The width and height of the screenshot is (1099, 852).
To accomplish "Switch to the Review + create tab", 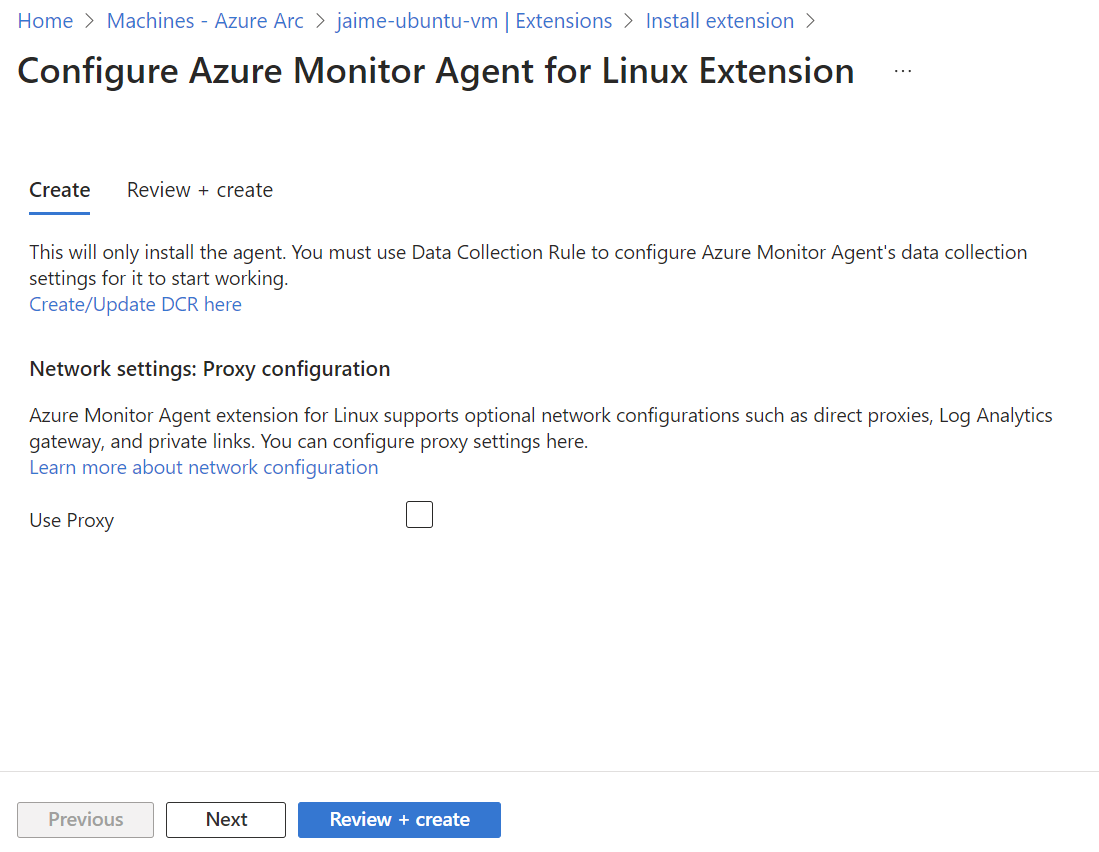I will (199, 189).
